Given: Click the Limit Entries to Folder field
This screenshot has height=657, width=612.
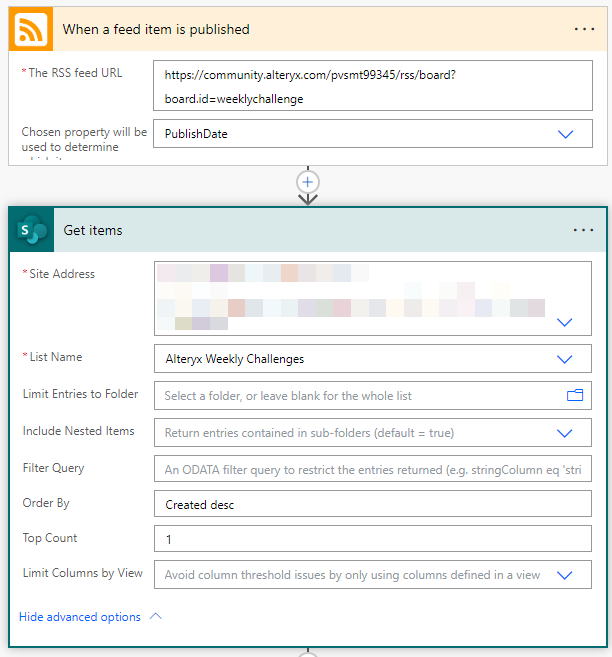Looking at the screenshot, I should pos(373,395).
